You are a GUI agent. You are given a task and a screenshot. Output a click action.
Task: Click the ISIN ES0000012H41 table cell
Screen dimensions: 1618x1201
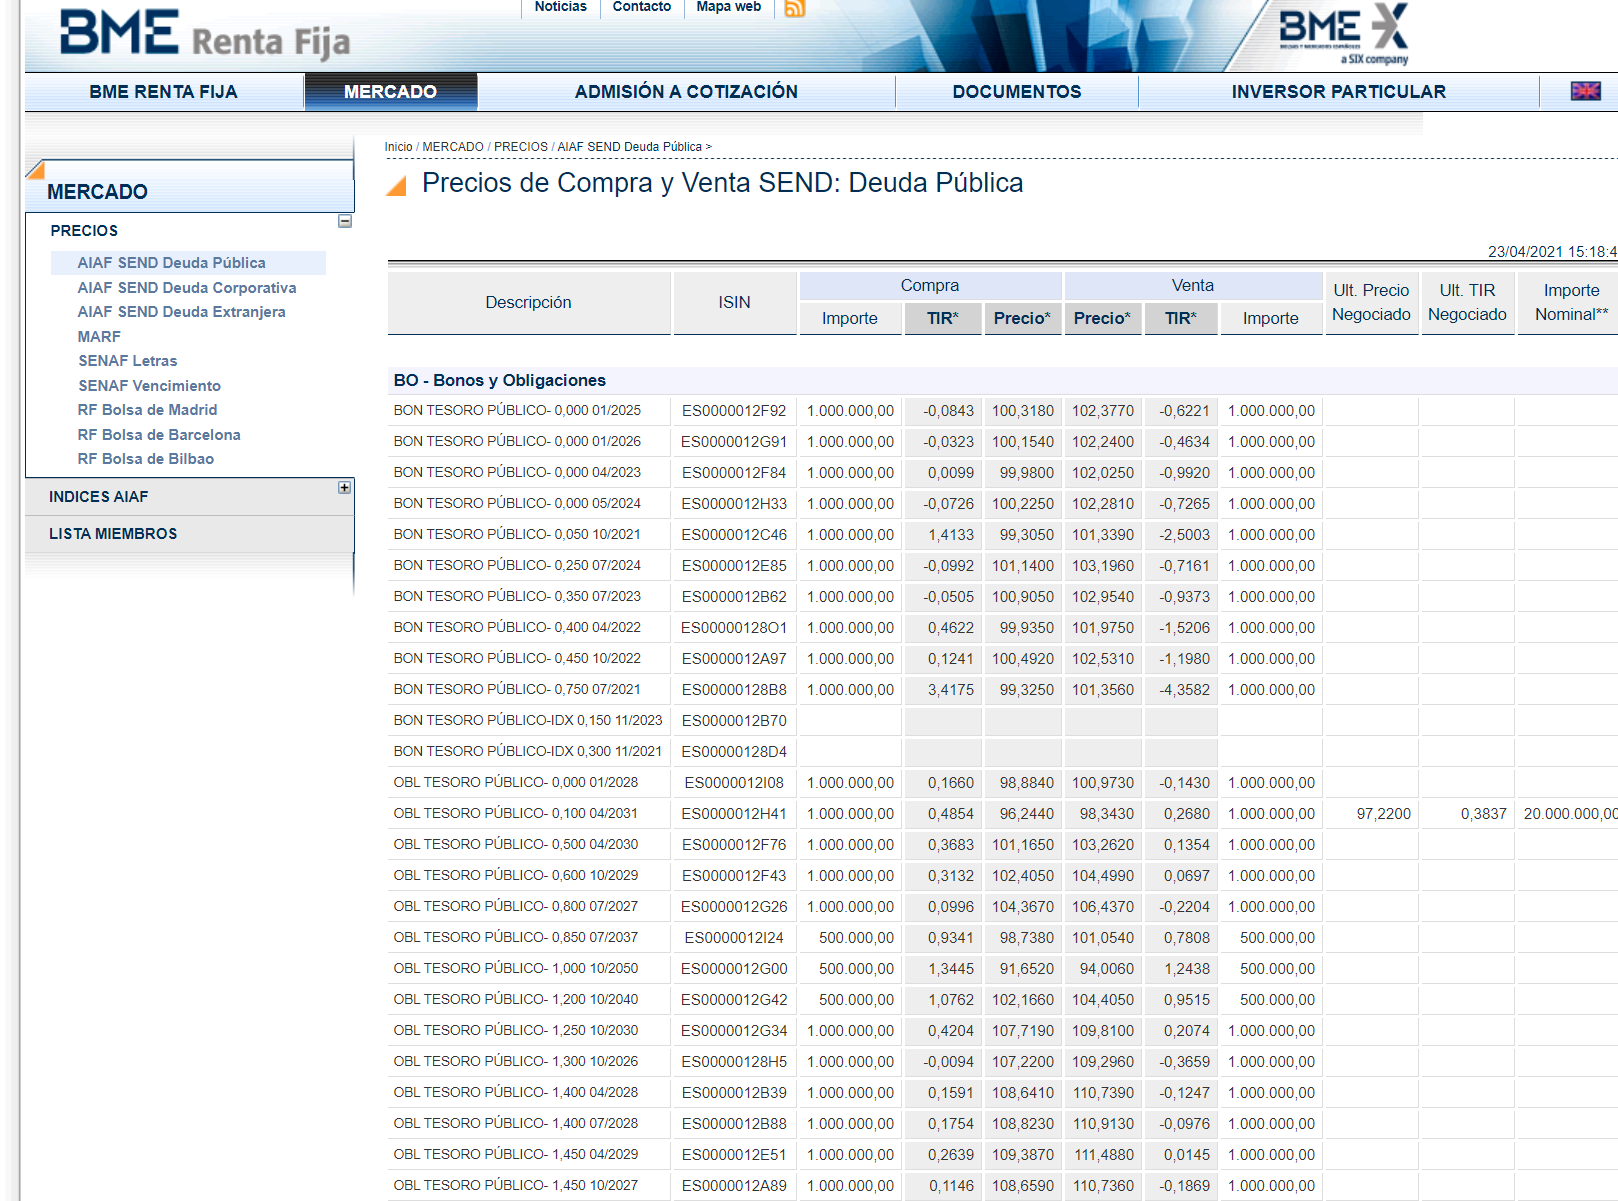pyautogui.click(x=734, y=814)
